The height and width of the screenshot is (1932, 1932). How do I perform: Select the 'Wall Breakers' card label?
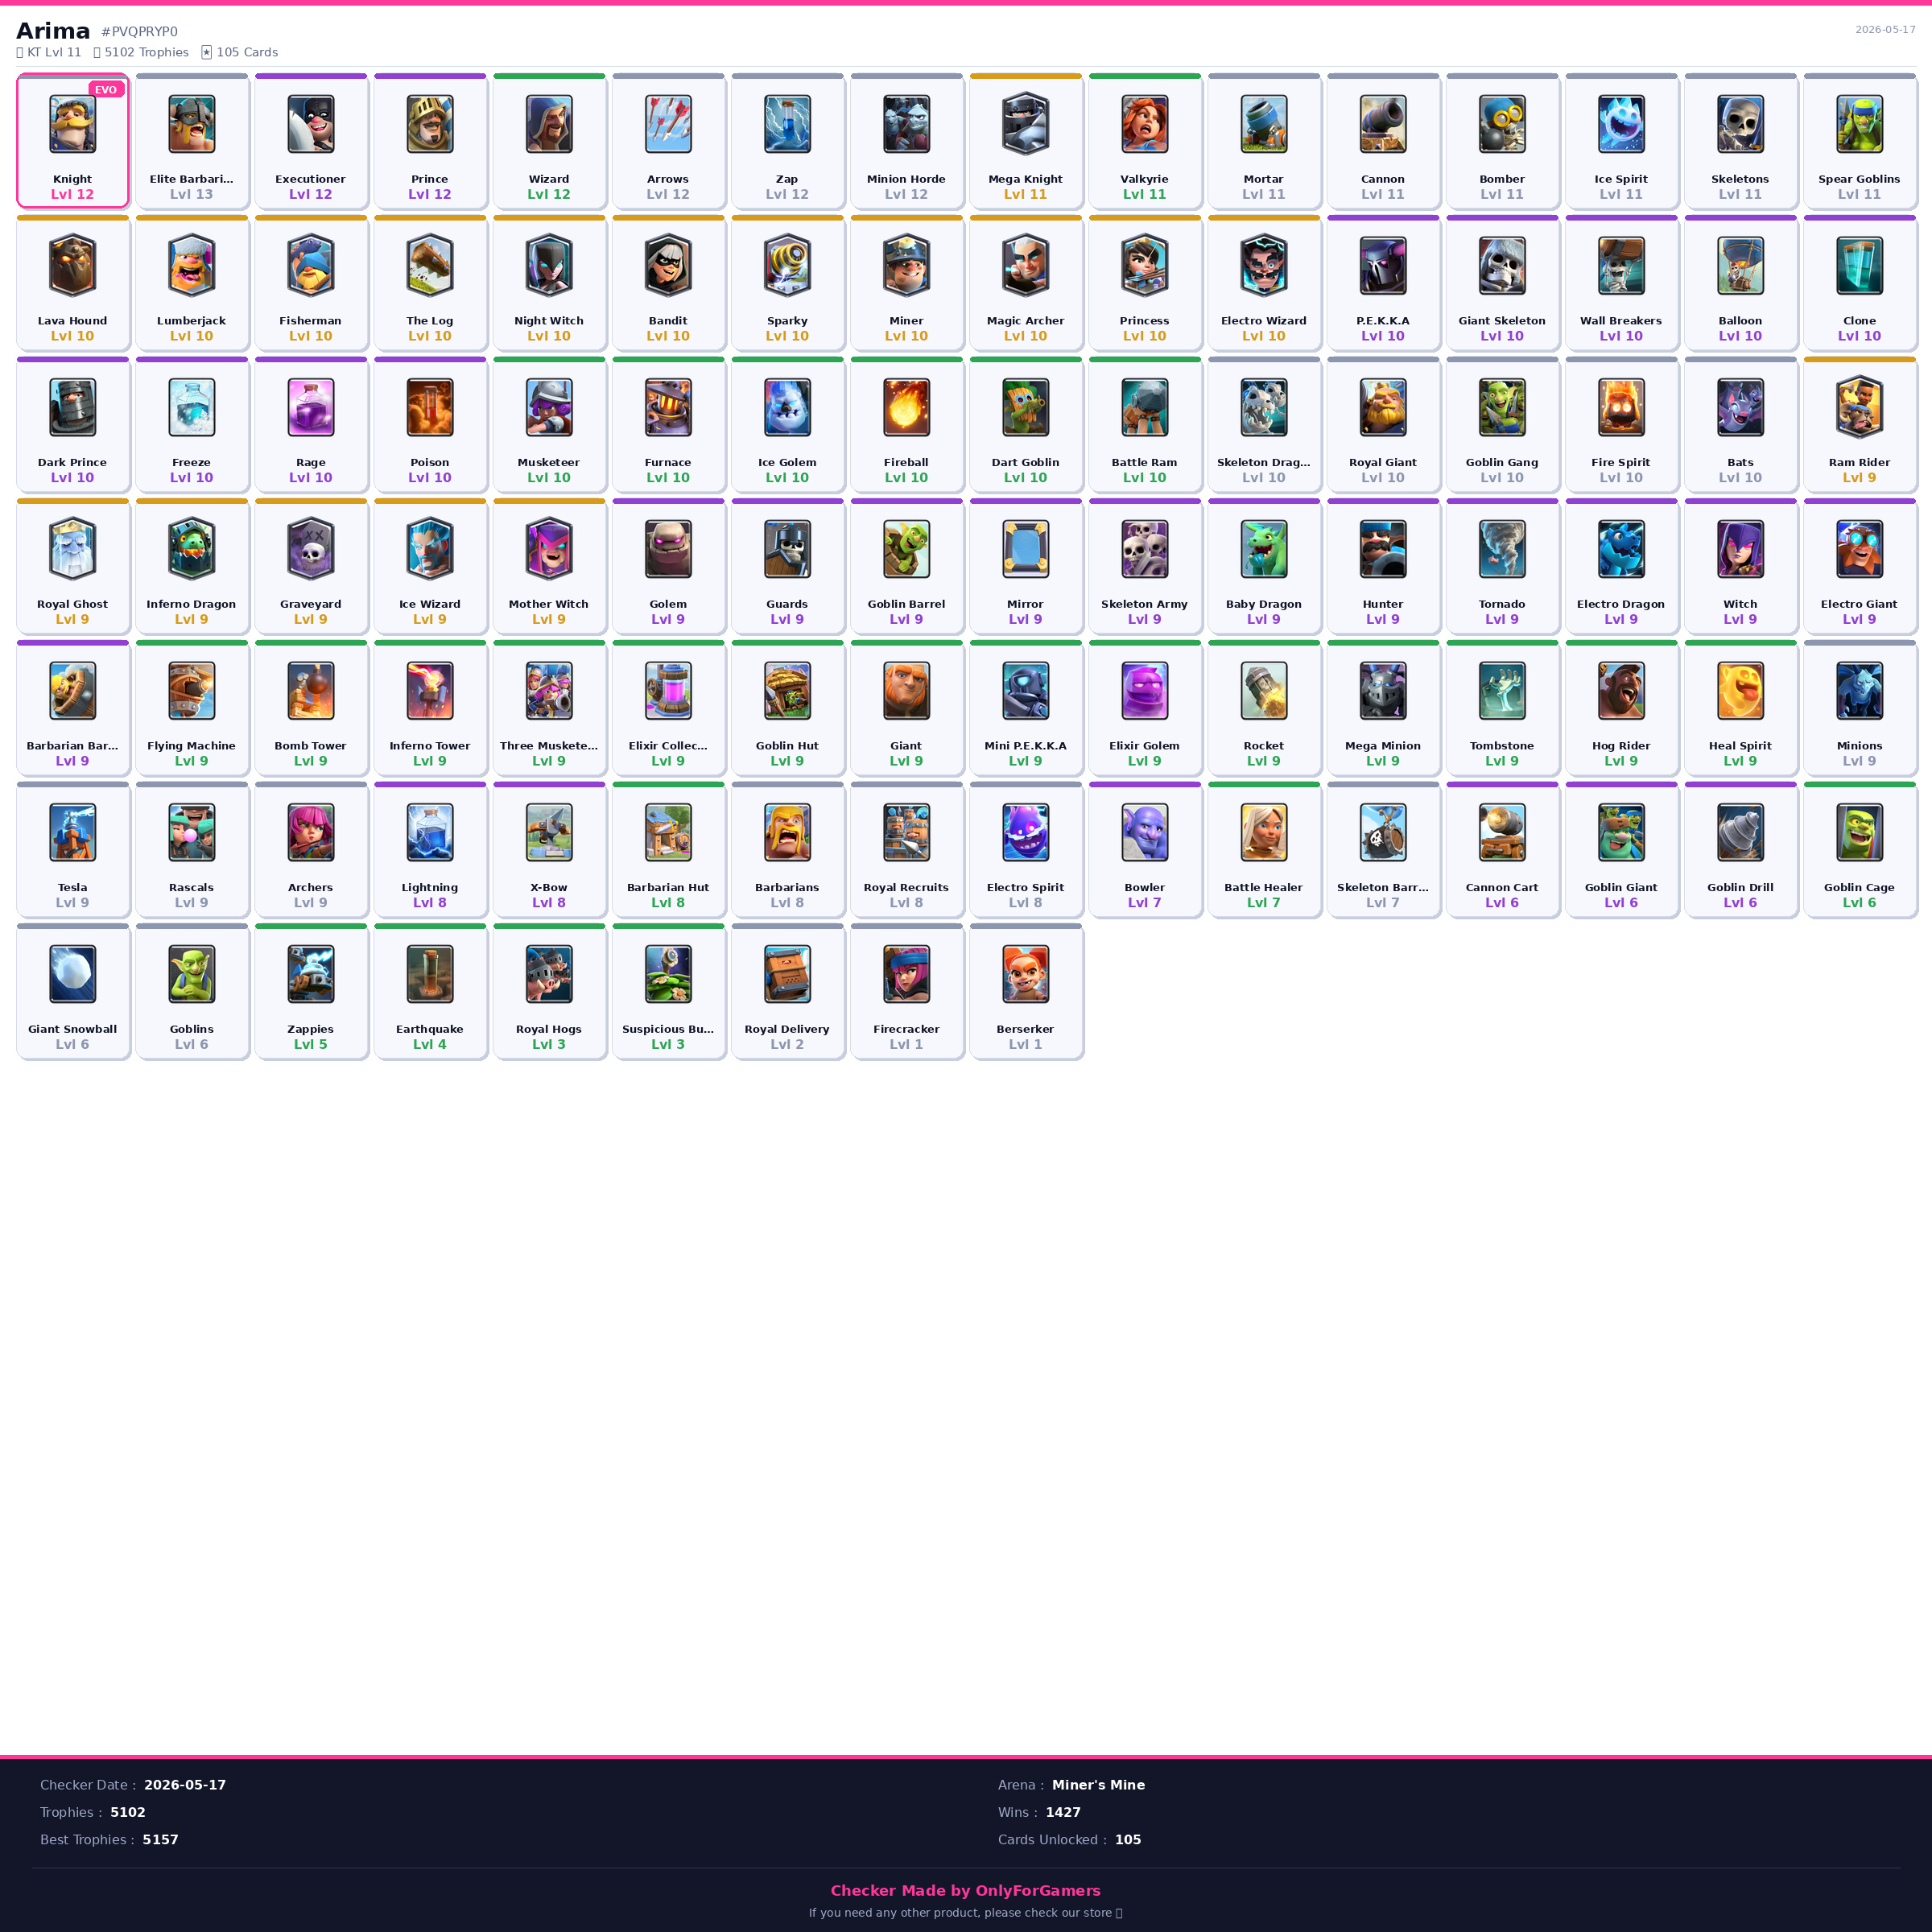(x=1621, y=321)
